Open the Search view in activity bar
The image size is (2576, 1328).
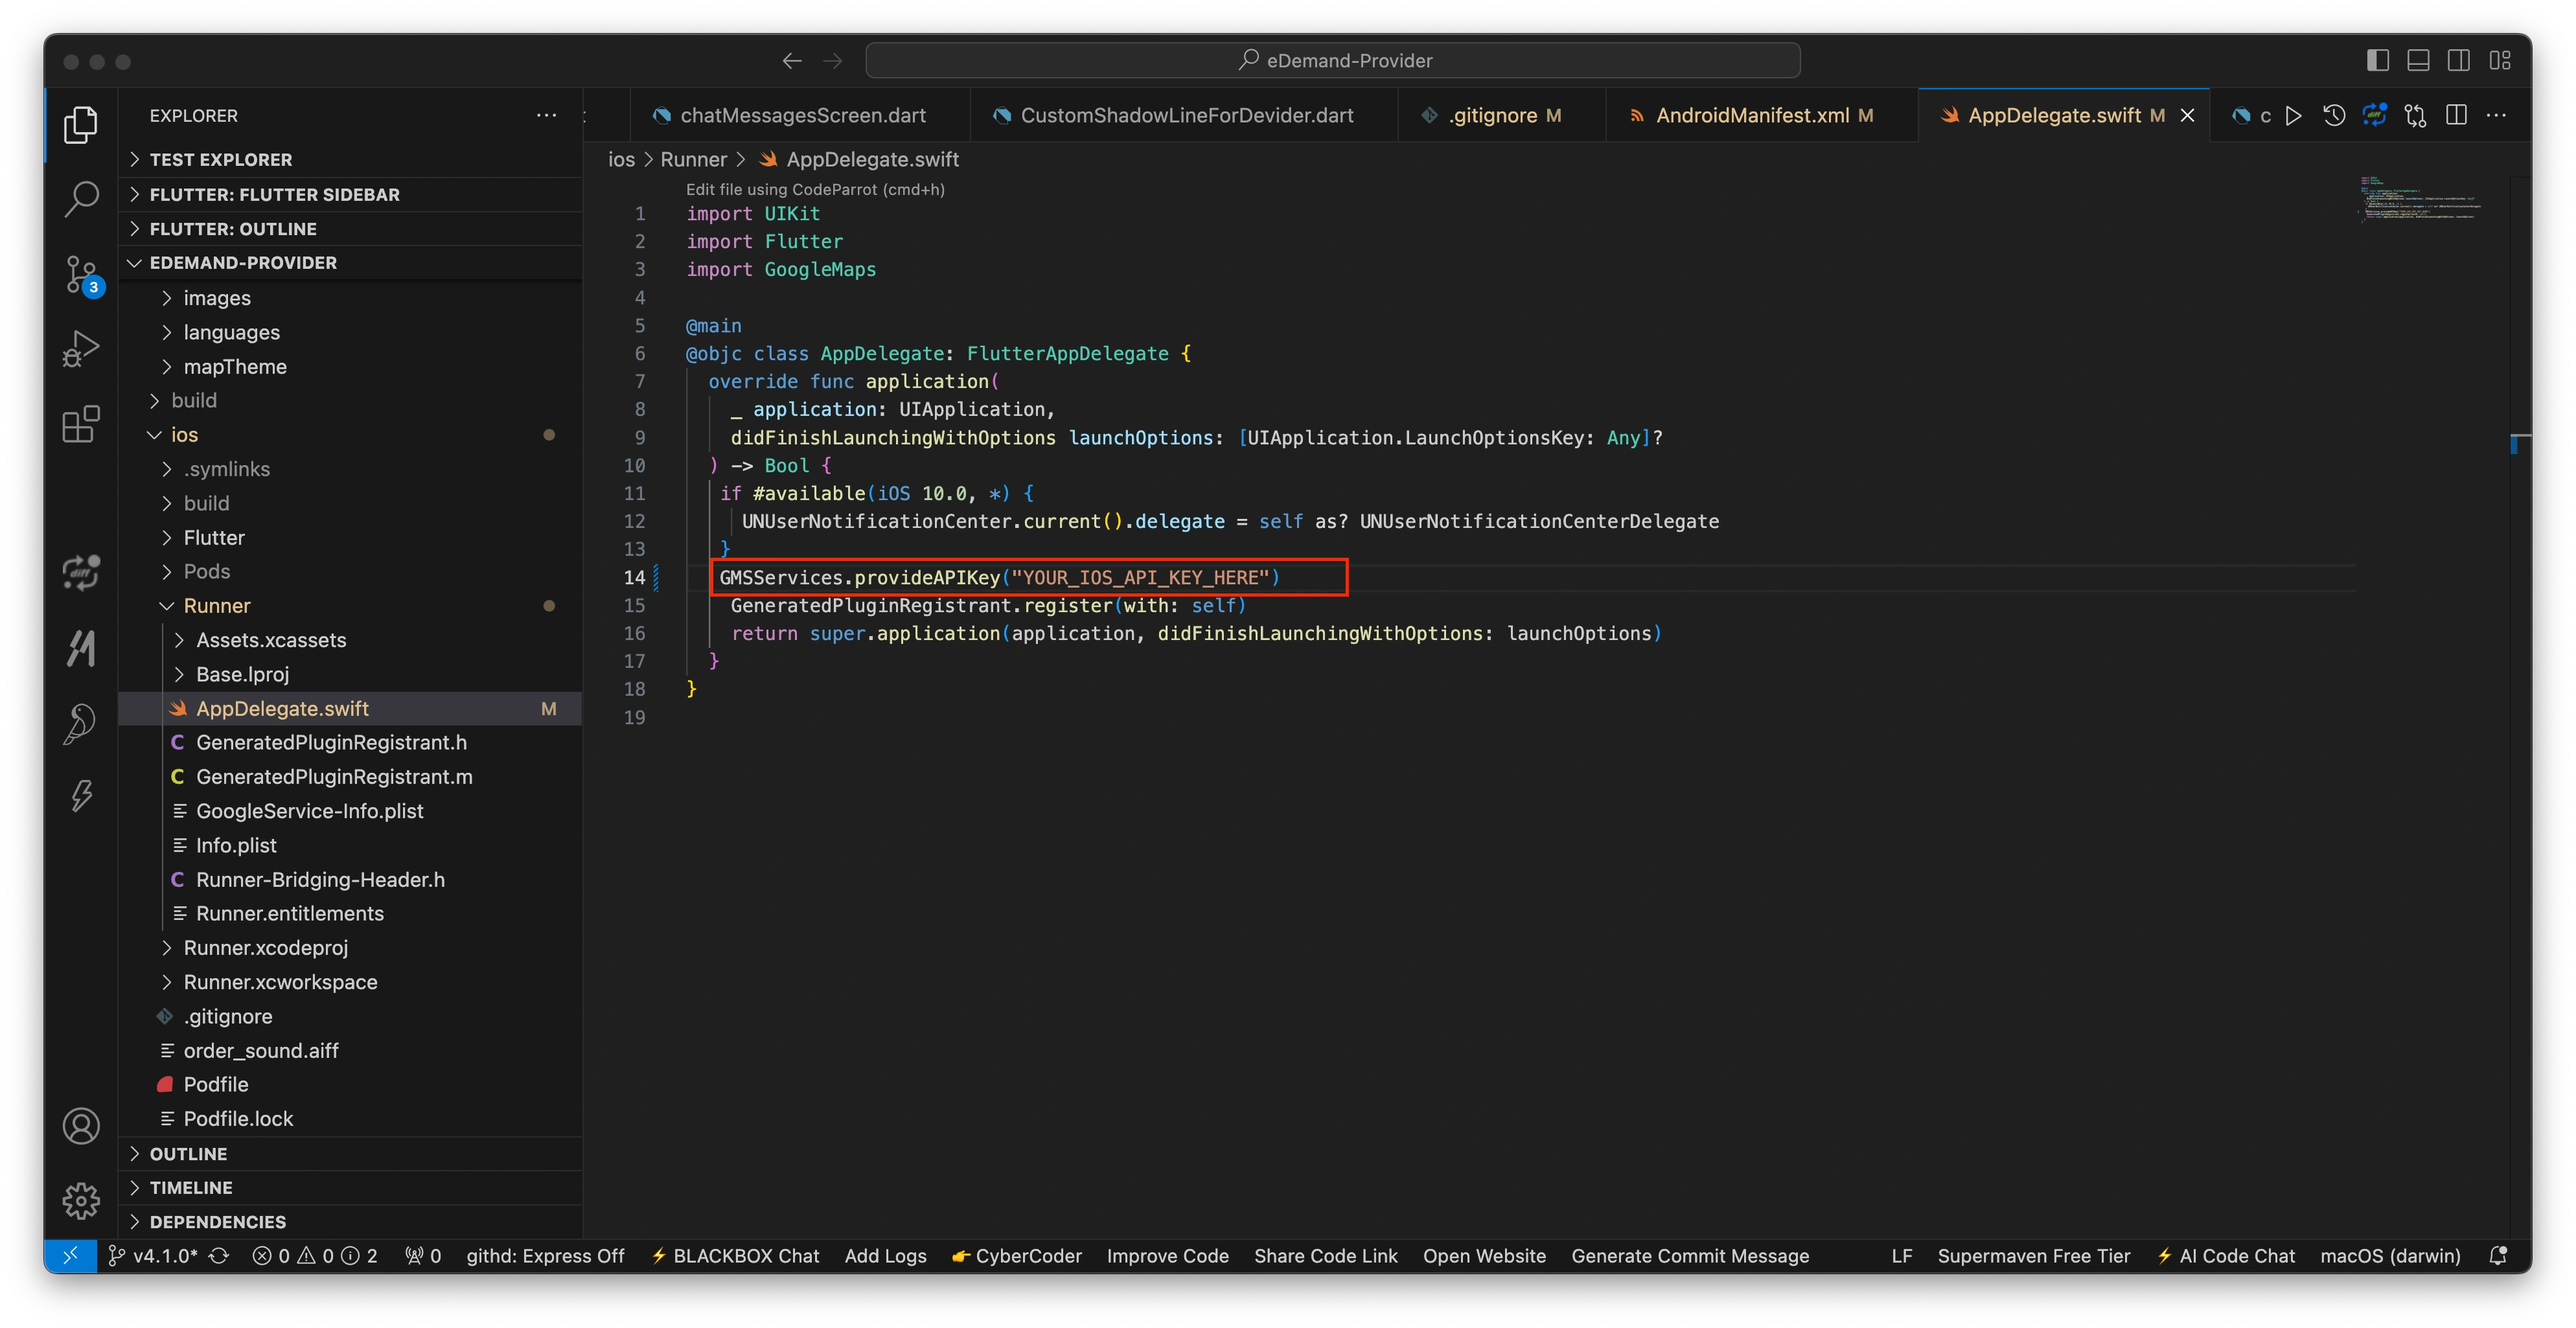81,198
